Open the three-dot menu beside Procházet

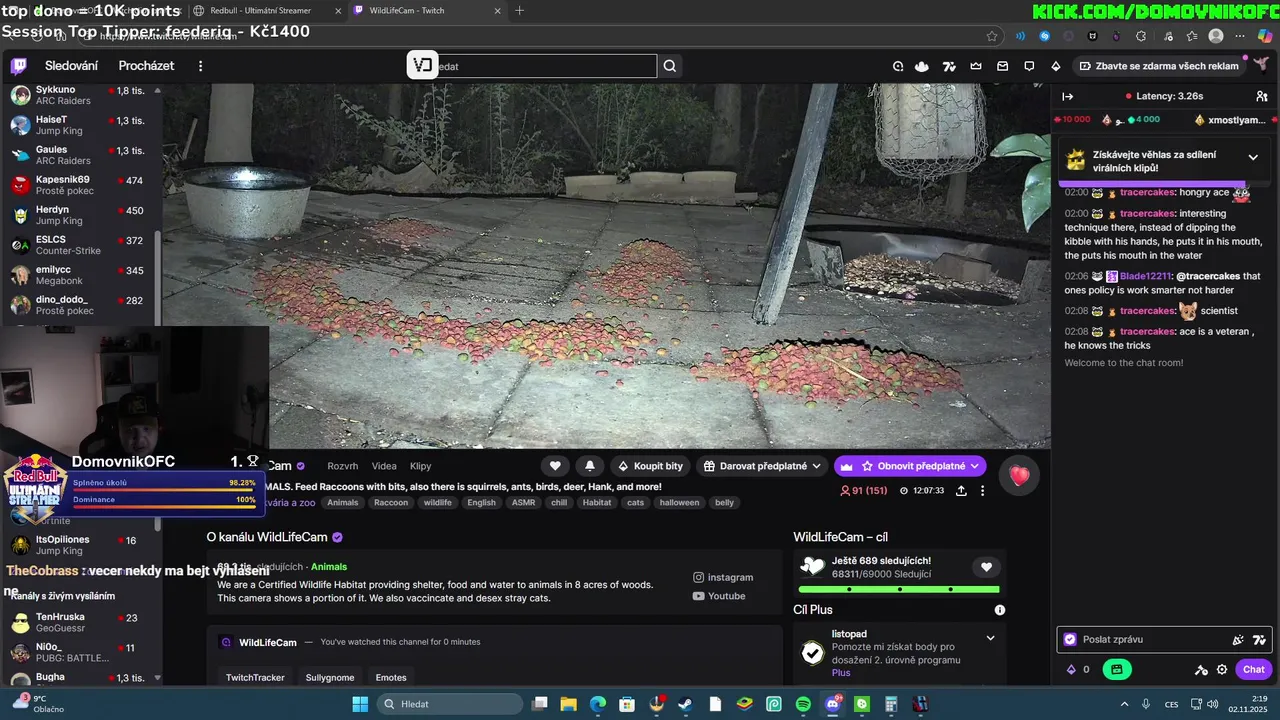pos(200,66)
